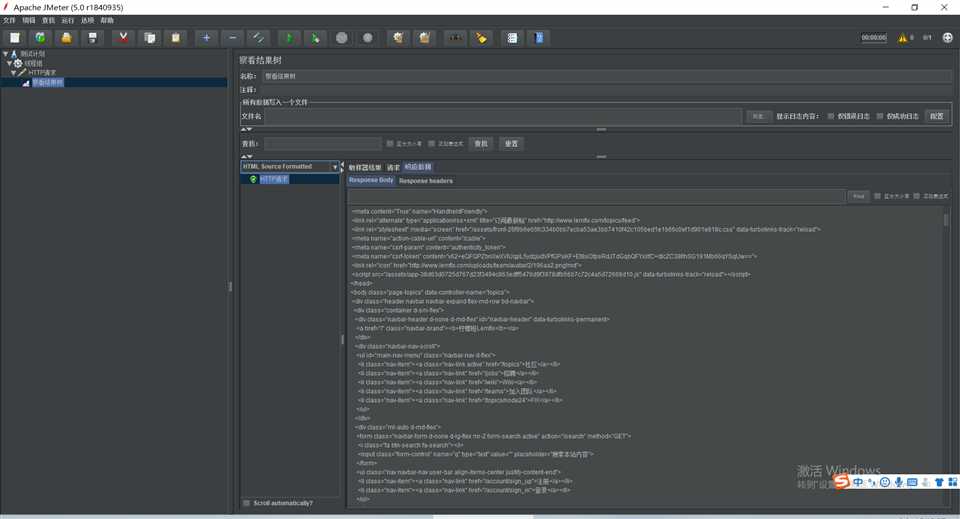Create a new test plan via toolbar
Image resolution: width=960 pixels, height=519 pixels.
point(15,38)
